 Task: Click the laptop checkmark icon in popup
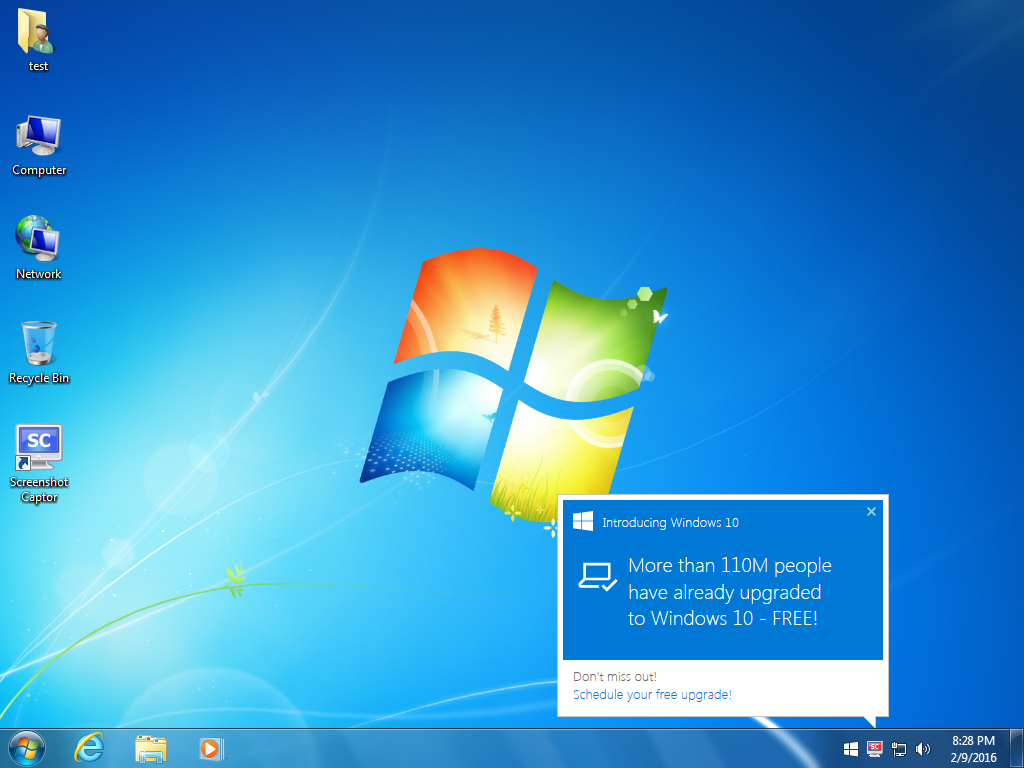[x=598, y=576]
